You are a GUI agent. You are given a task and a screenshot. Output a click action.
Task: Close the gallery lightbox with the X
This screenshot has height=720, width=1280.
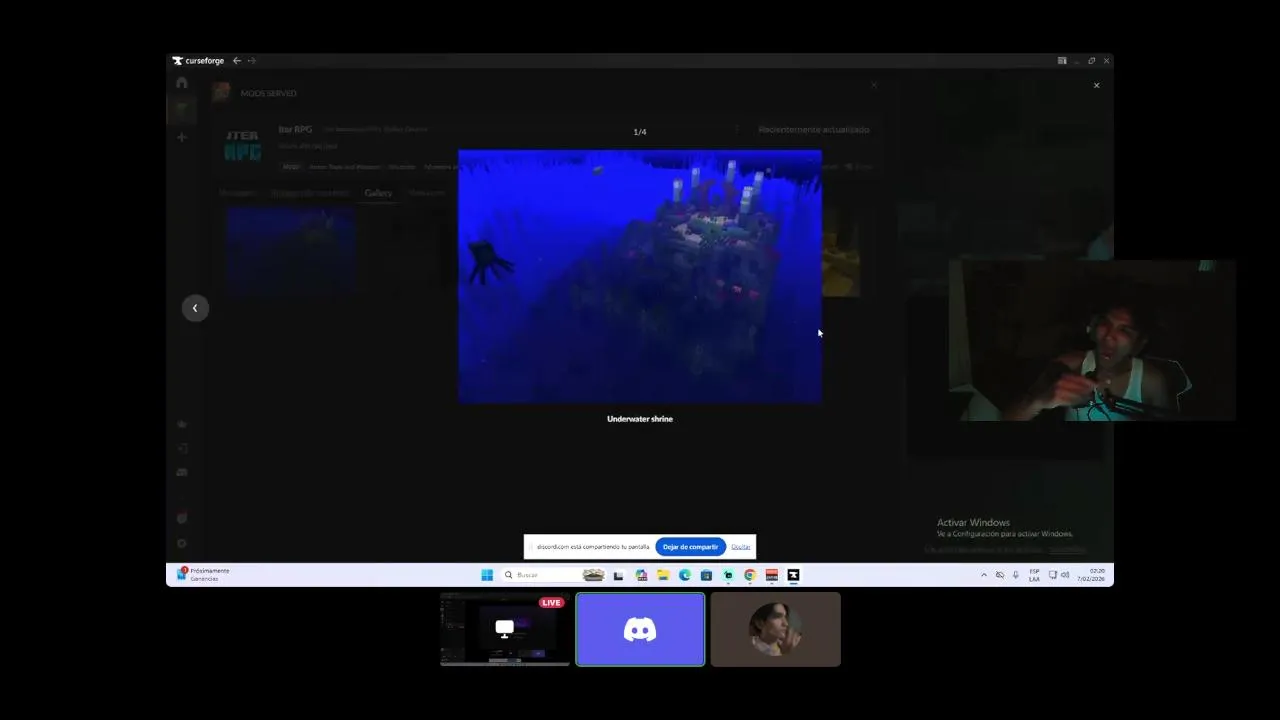[x=1096, y=85]
